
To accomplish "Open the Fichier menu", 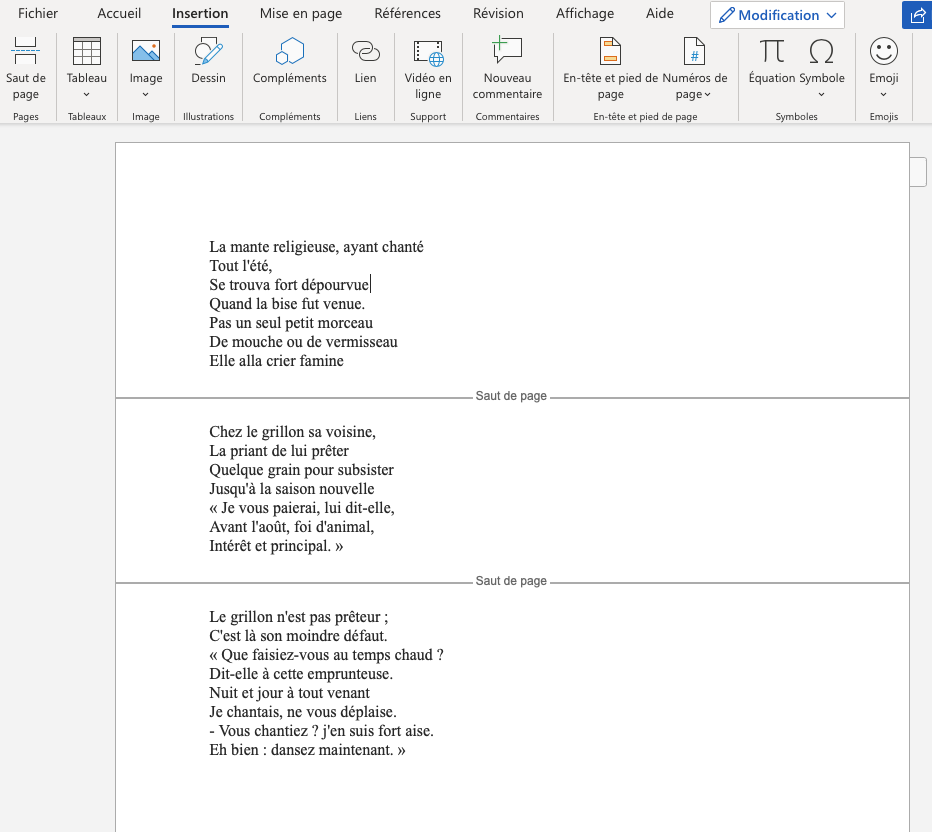I will coord(38,14).
